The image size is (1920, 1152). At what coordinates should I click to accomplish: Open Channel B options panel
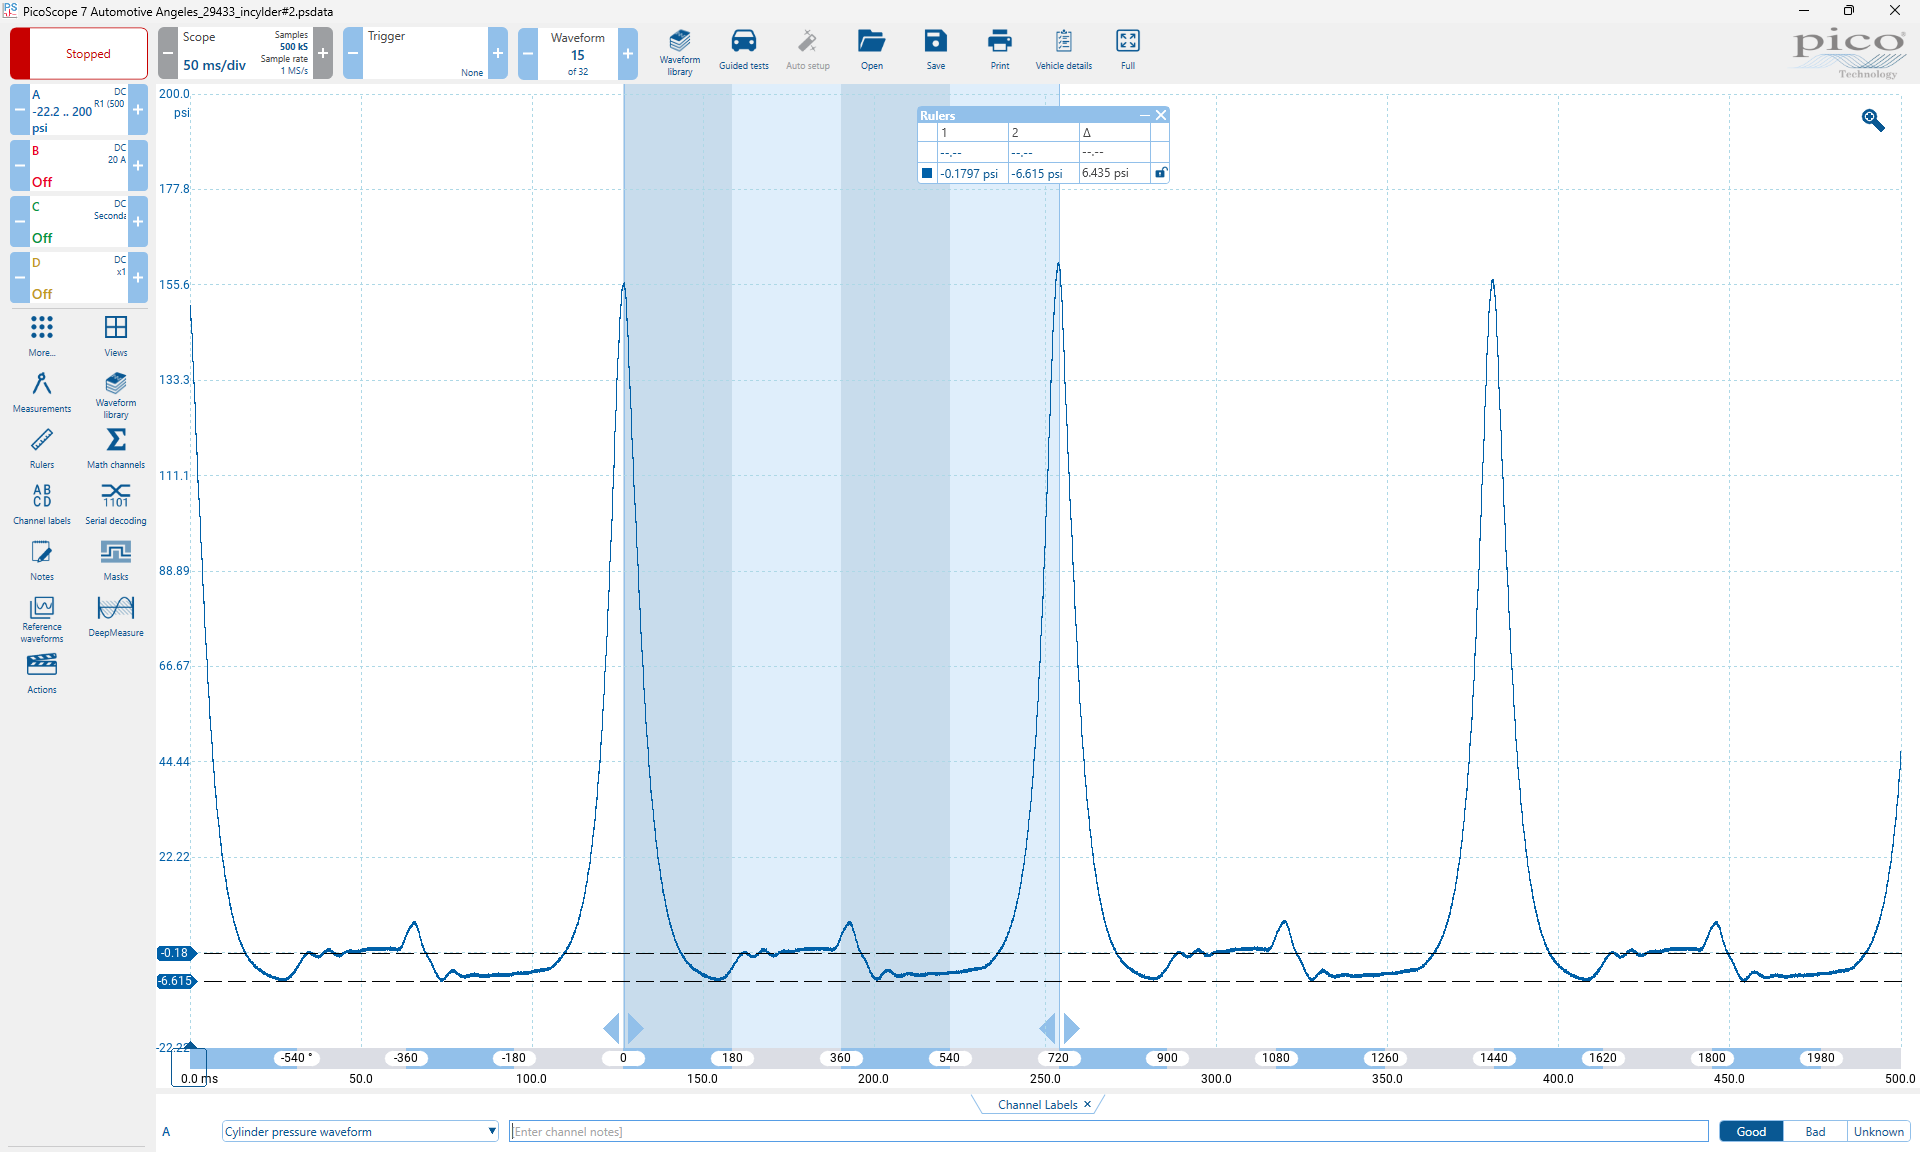click(x=78, y=165)
